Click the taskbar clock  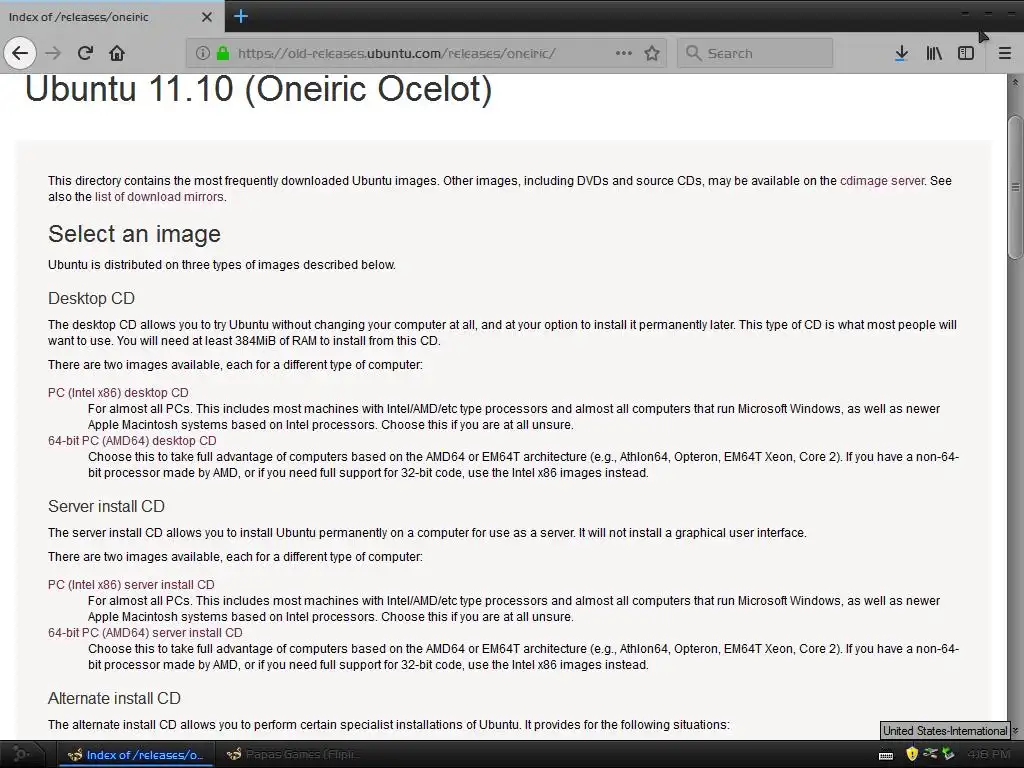pos(989,754)
